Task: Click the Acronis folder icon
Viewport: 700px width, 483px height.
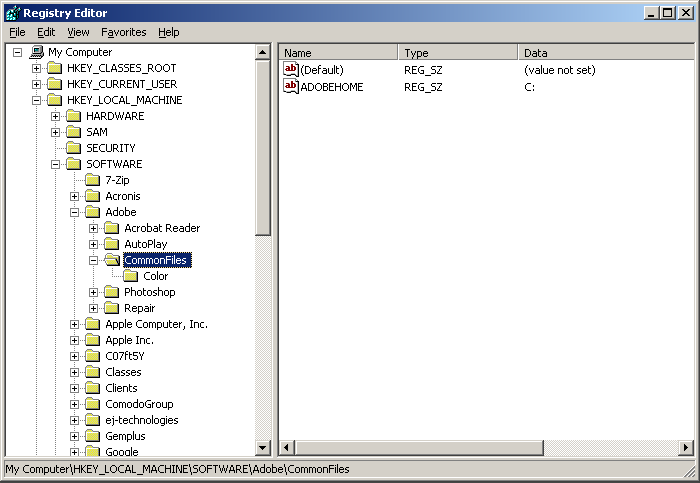Action: click(93, 196)
